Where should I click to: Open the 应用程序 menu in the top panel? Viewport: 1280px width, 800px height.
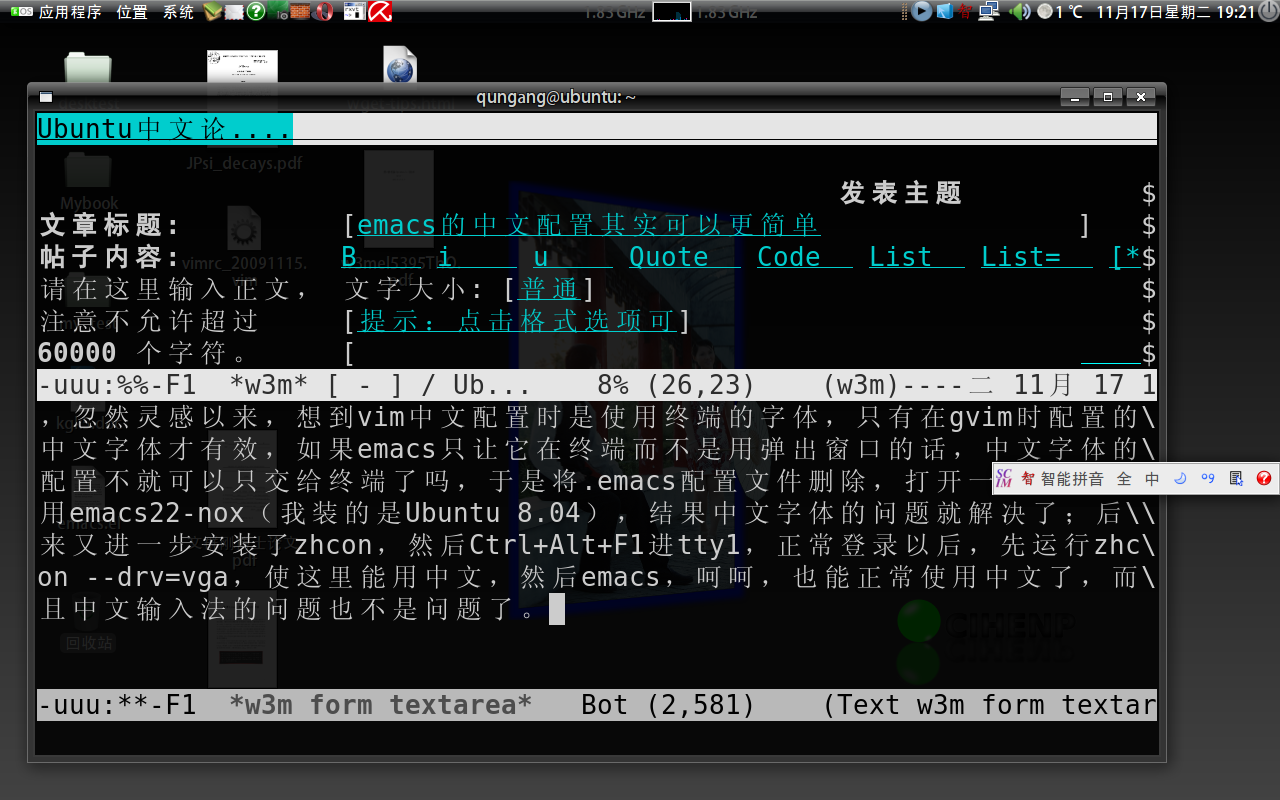70,12
